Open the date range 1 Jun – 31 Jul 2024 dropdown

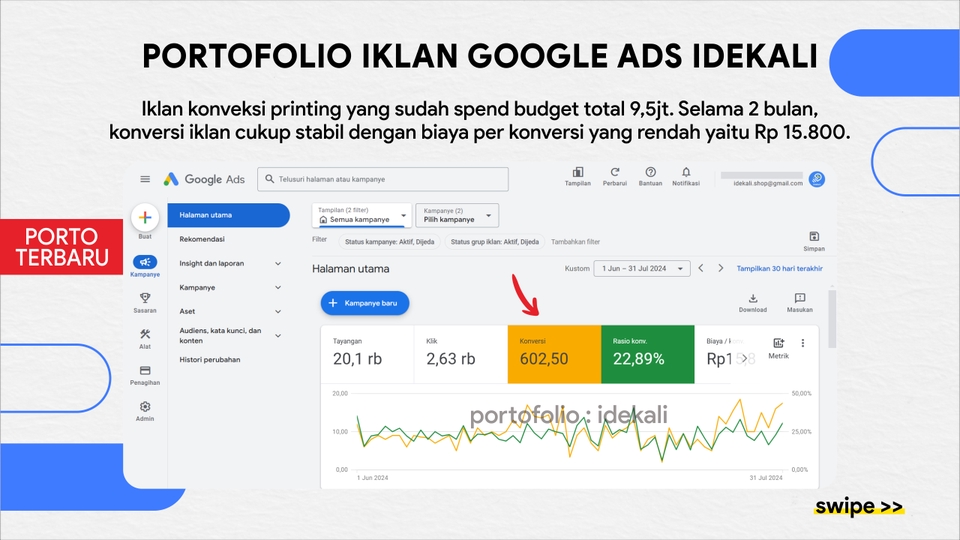point(642,268)
